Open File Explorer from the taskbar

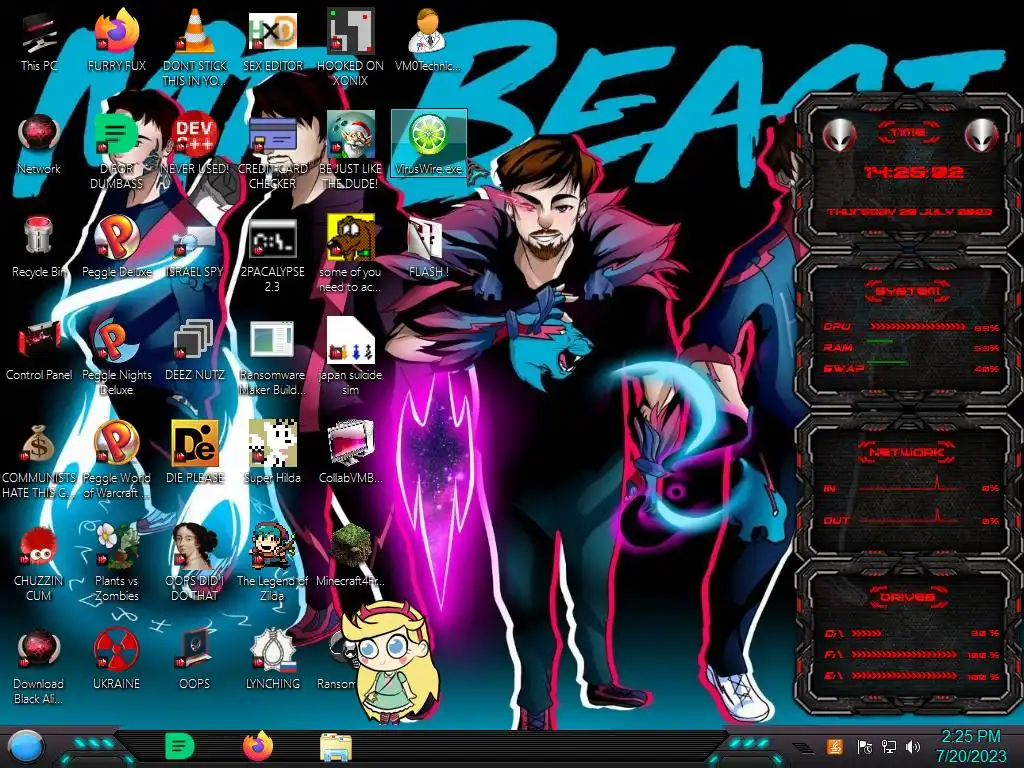tap(336, 747)
